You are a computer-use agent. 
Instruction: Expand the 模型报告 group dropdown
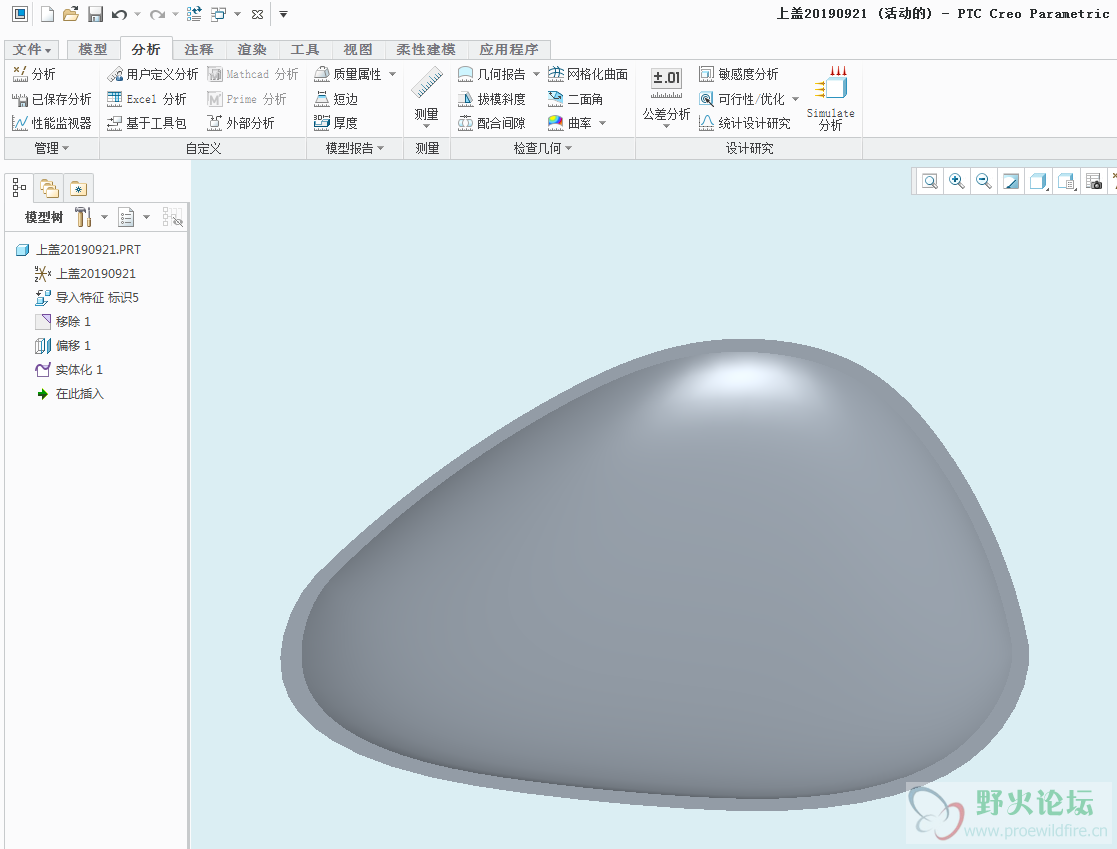355,148
